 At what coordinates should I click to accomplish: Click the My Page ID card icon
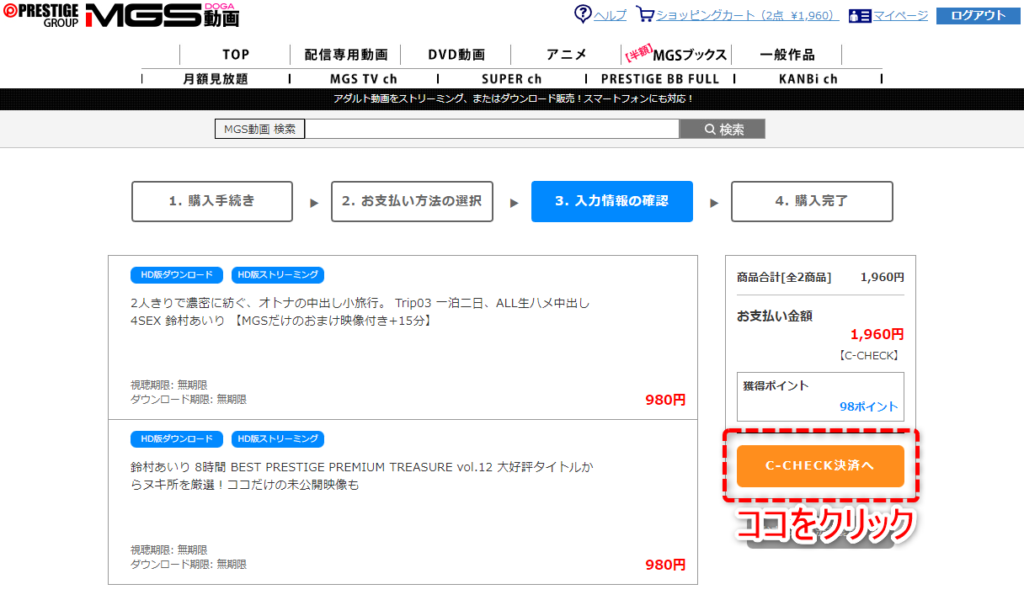tap(859, 16)
